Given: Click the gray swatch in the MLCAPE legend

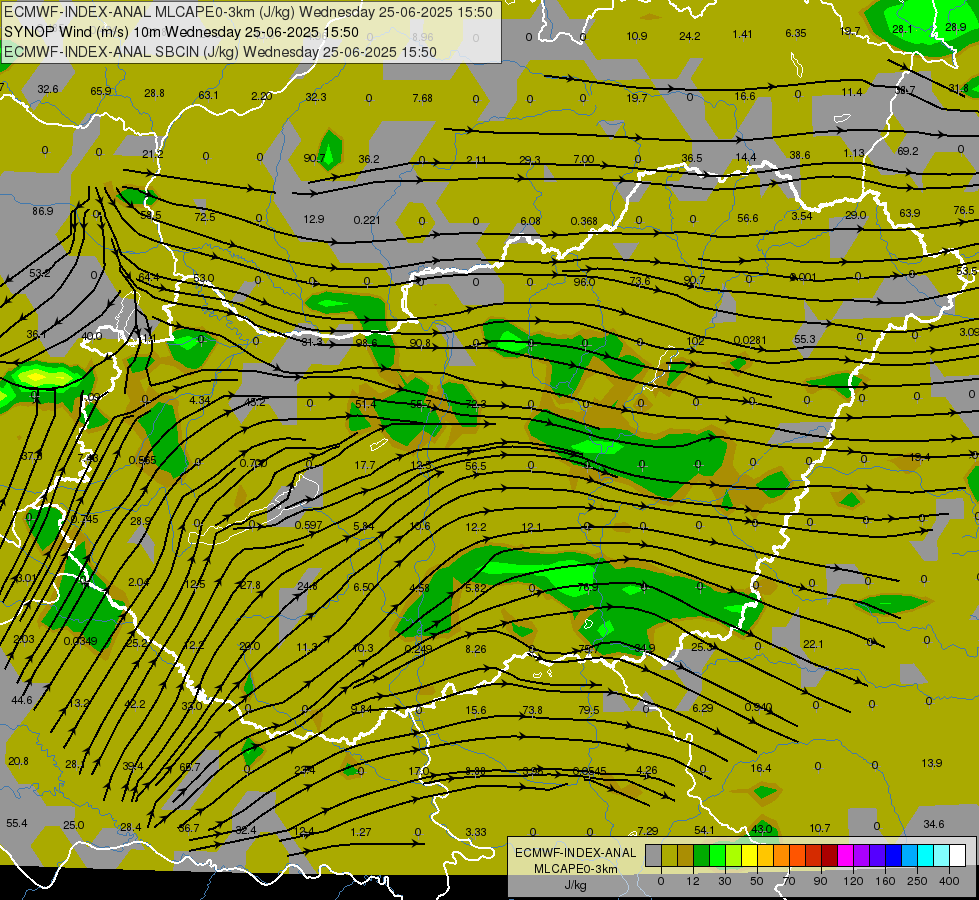Looking at the screenshot, I should click(x=654, y=855).
